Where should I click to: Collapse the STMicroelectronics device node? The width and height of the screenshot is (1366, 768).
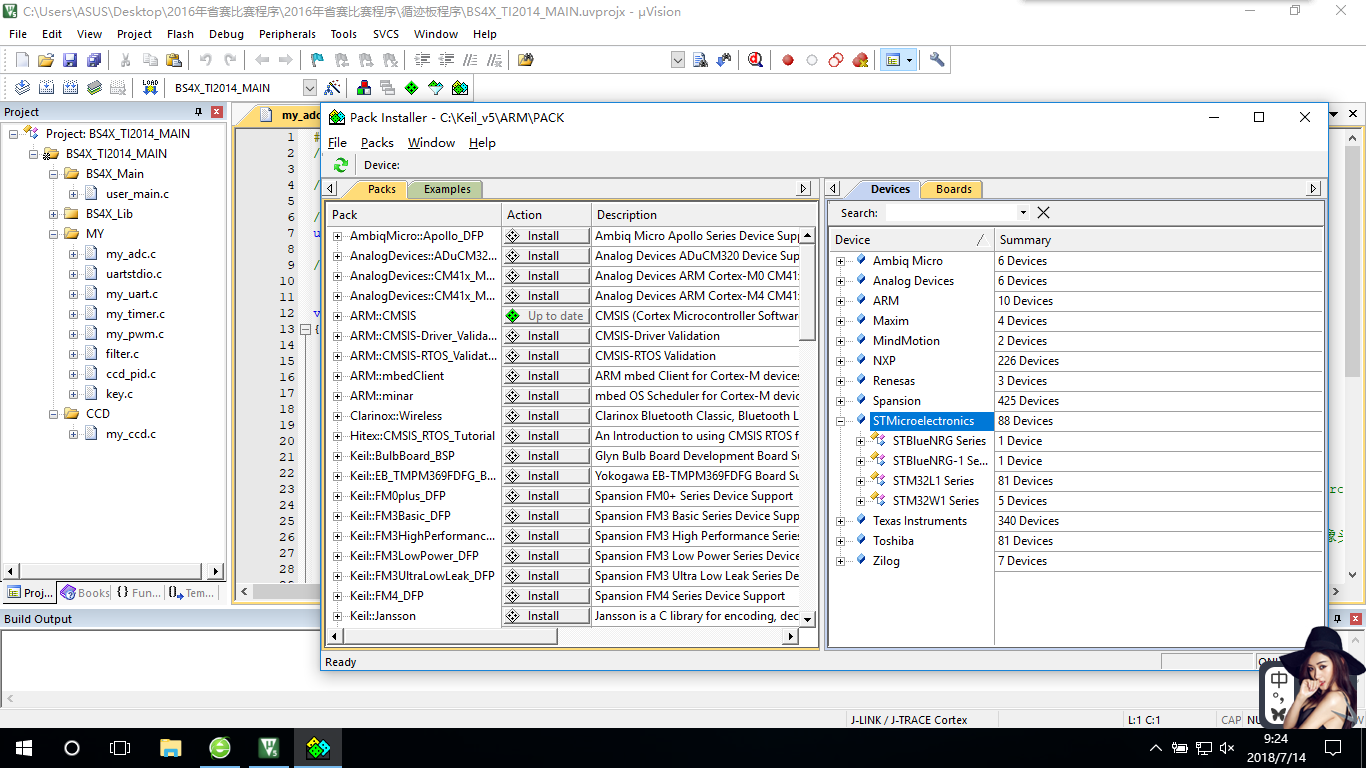pyautogui.click(x=841, y=421)
